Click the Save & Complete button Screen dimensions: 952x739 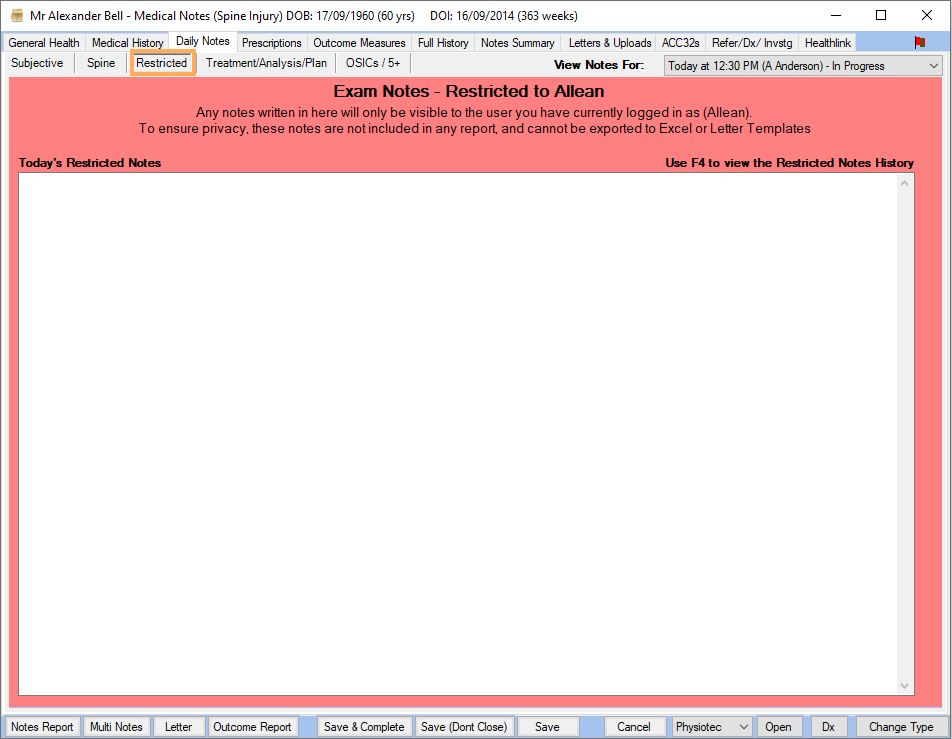pyautogui.click(x=364, y=727)
